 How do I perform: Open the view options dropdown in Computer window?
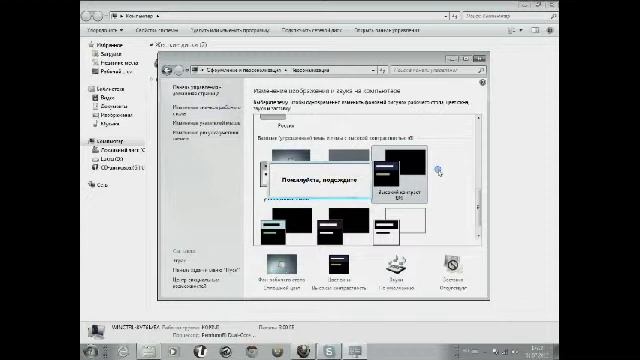click(521, 30)
